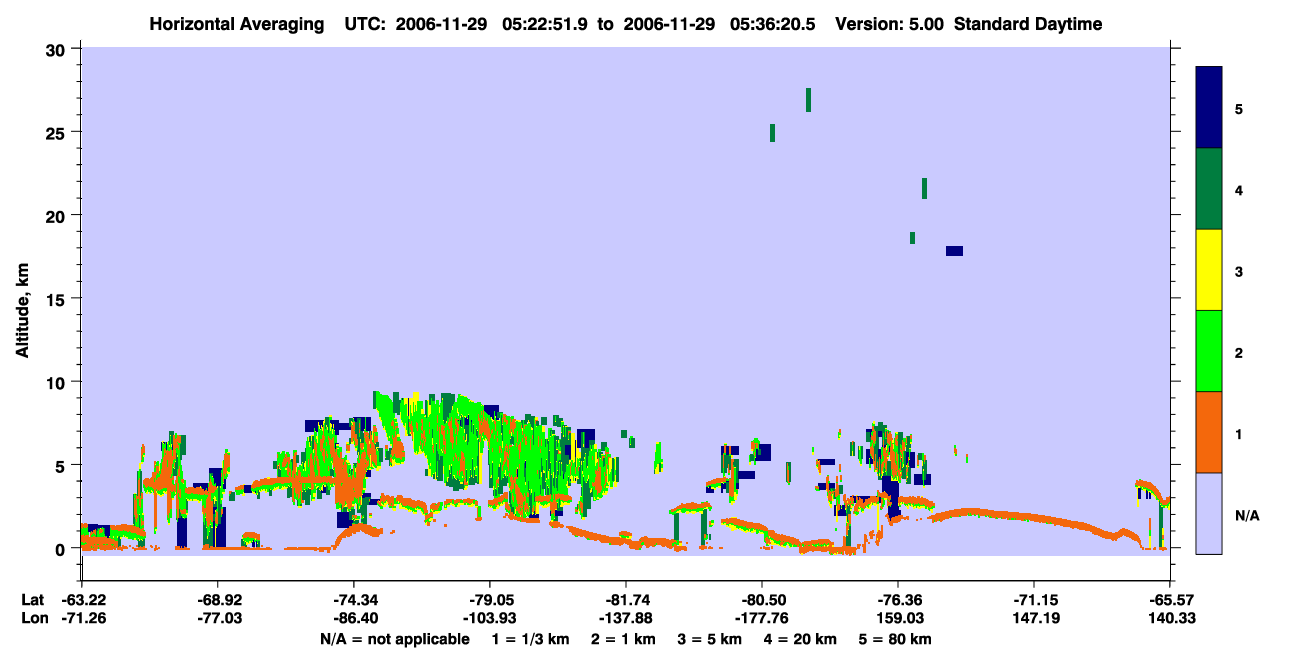Click latitude value -65.57
Viewport: 1300px width, 667px height.
coord(1171,600)
